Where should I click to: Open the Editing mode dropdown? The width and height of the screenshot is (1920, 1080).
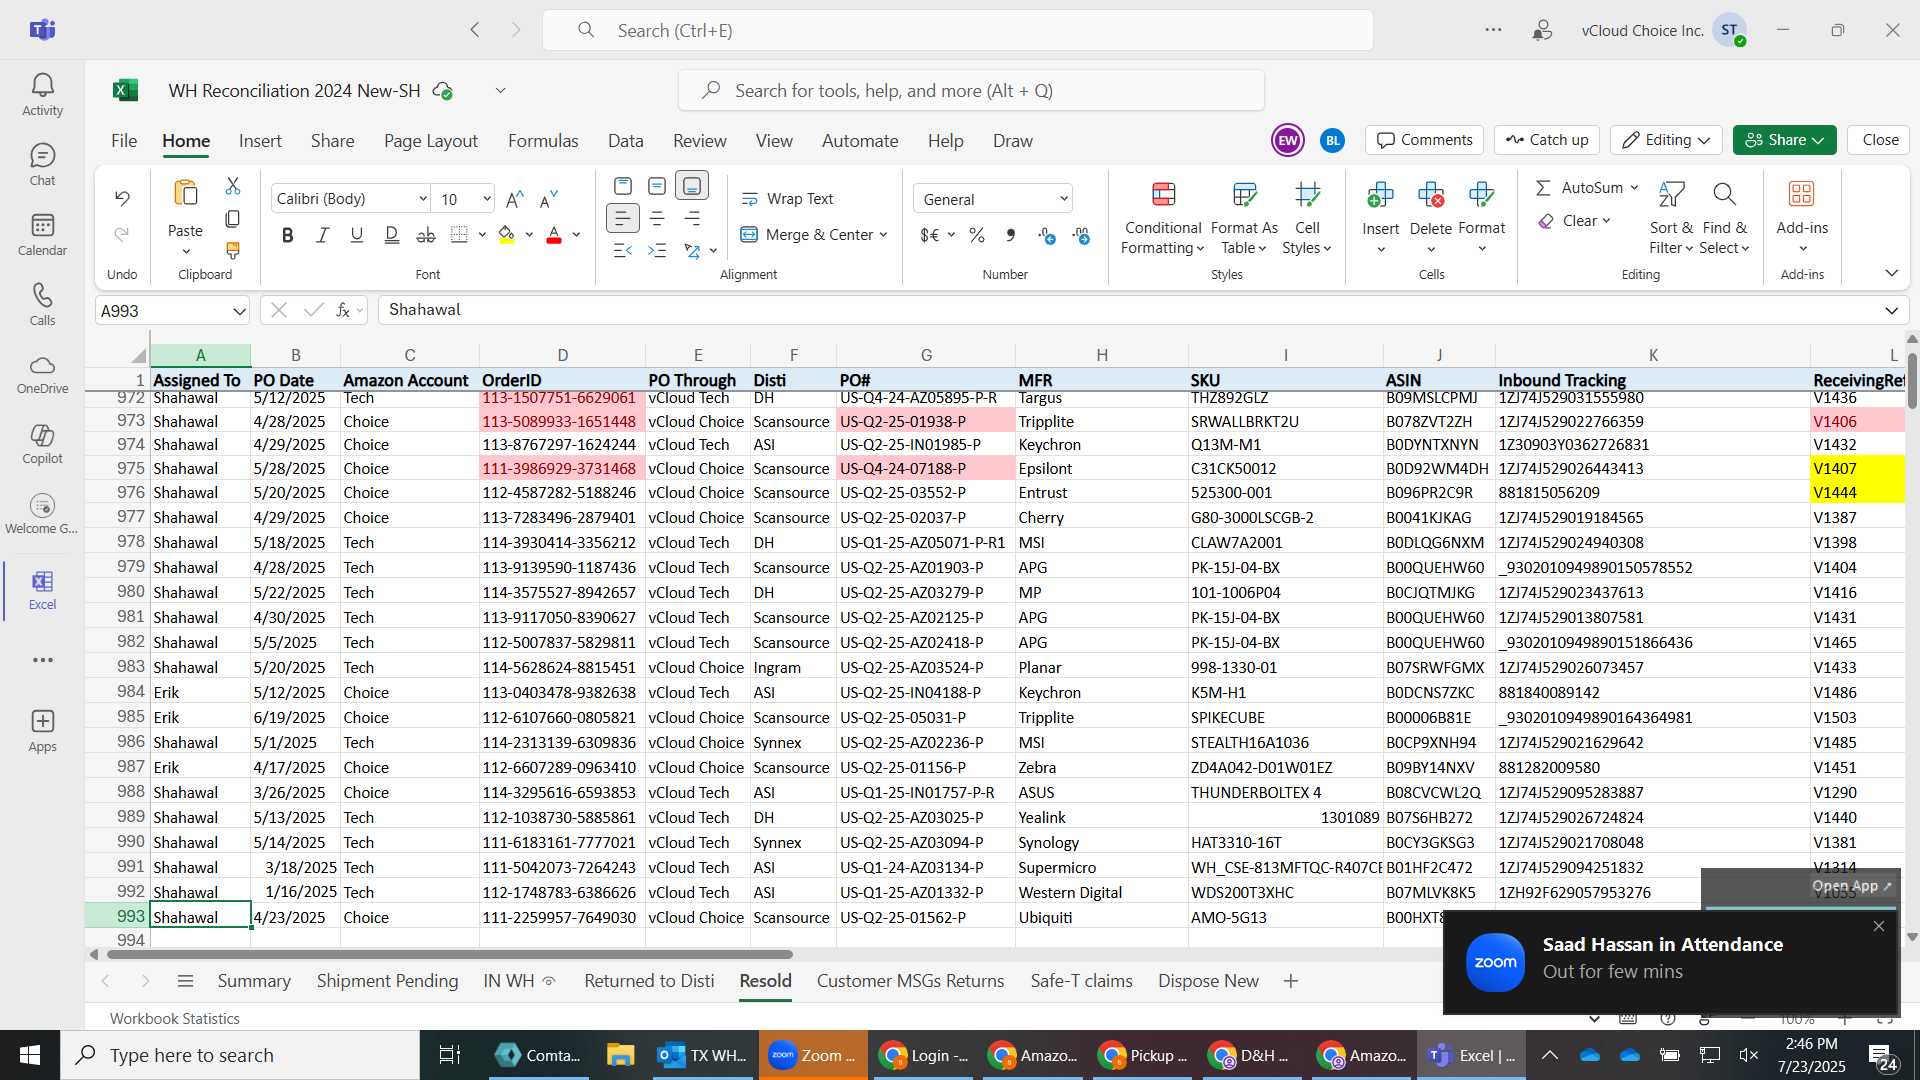click(x=1666, y=140)
